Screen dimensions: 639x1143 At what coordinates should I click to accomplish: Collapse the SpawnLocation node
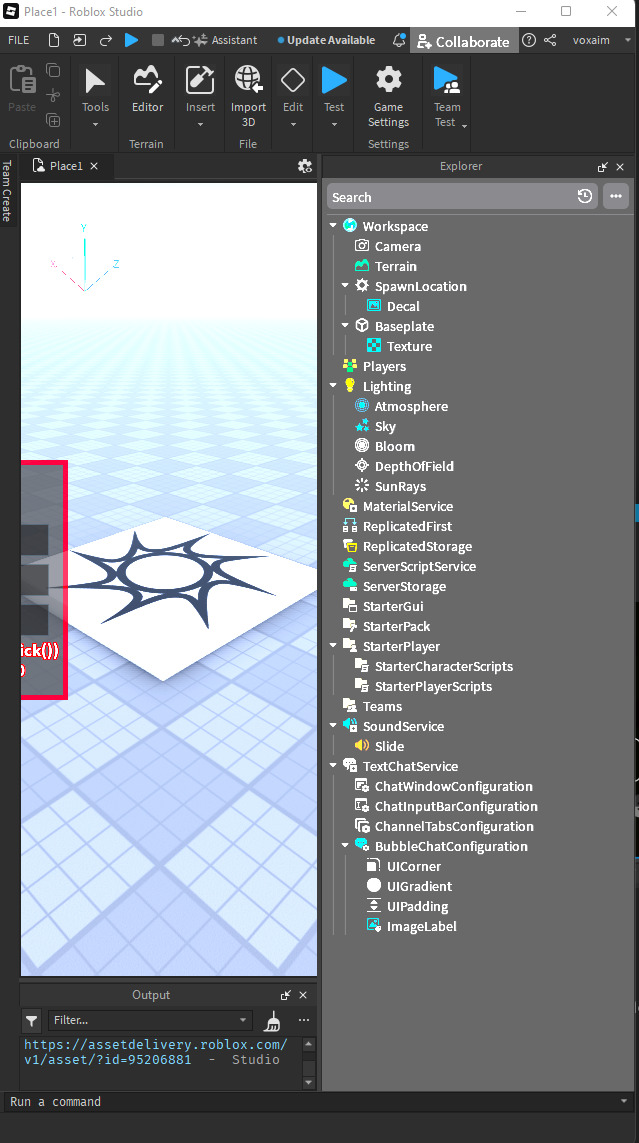345,286
